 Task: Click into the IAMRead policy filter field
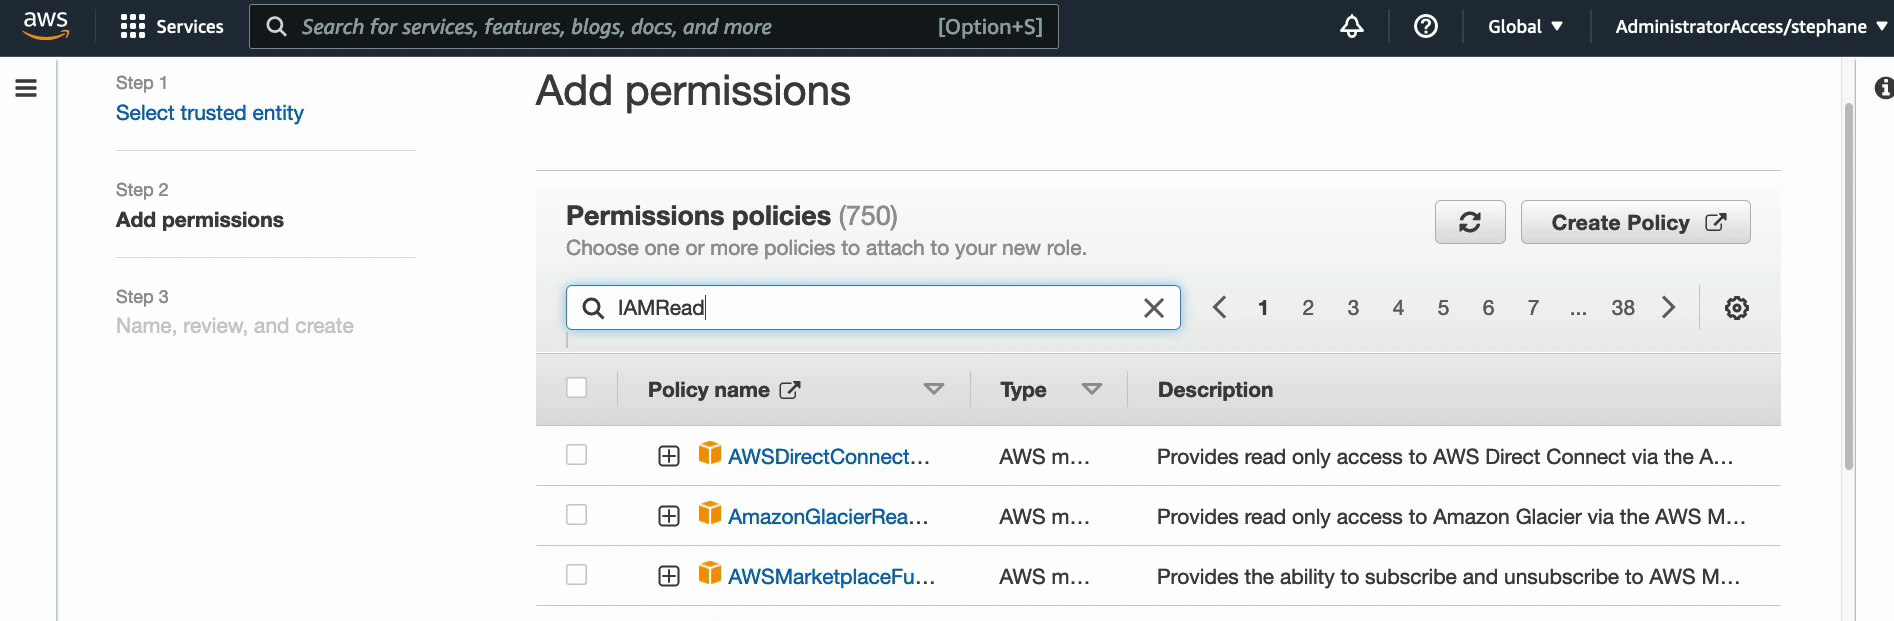coord(873,308)
